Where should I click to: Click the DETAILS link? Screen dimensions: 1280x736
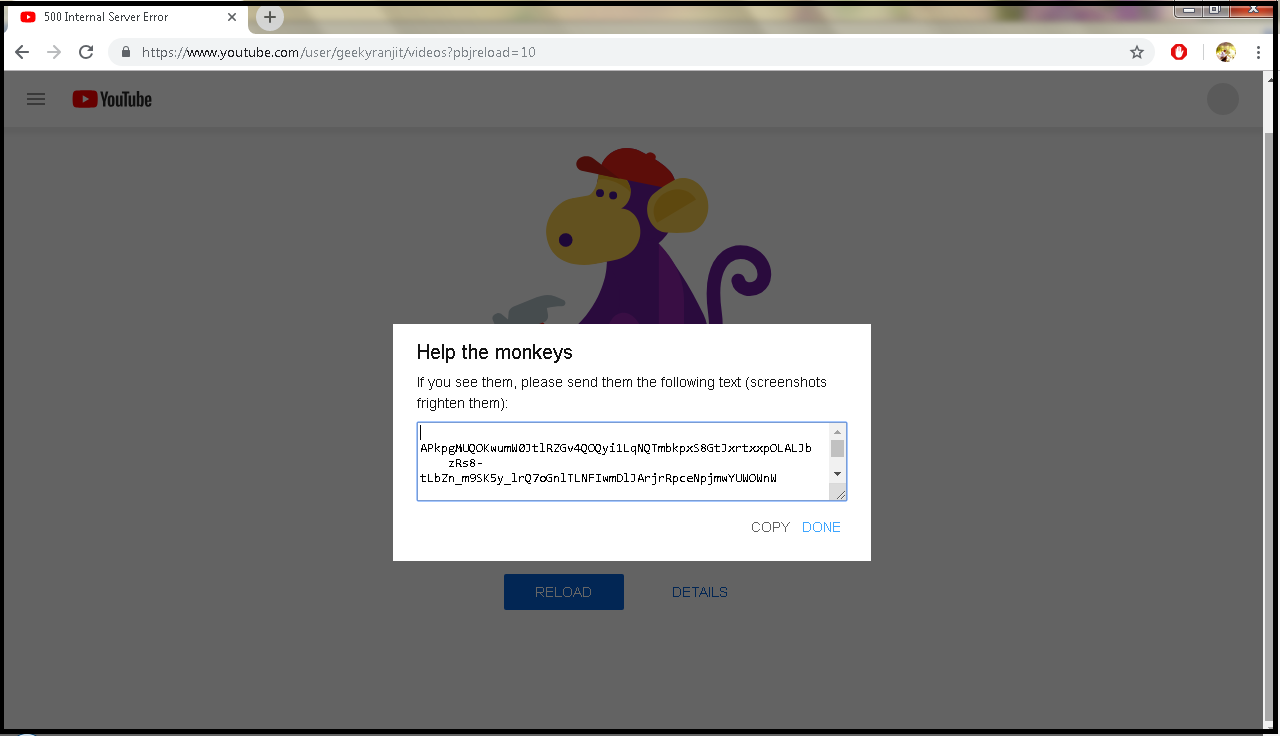pyautogui.click(x=700, y=592)
